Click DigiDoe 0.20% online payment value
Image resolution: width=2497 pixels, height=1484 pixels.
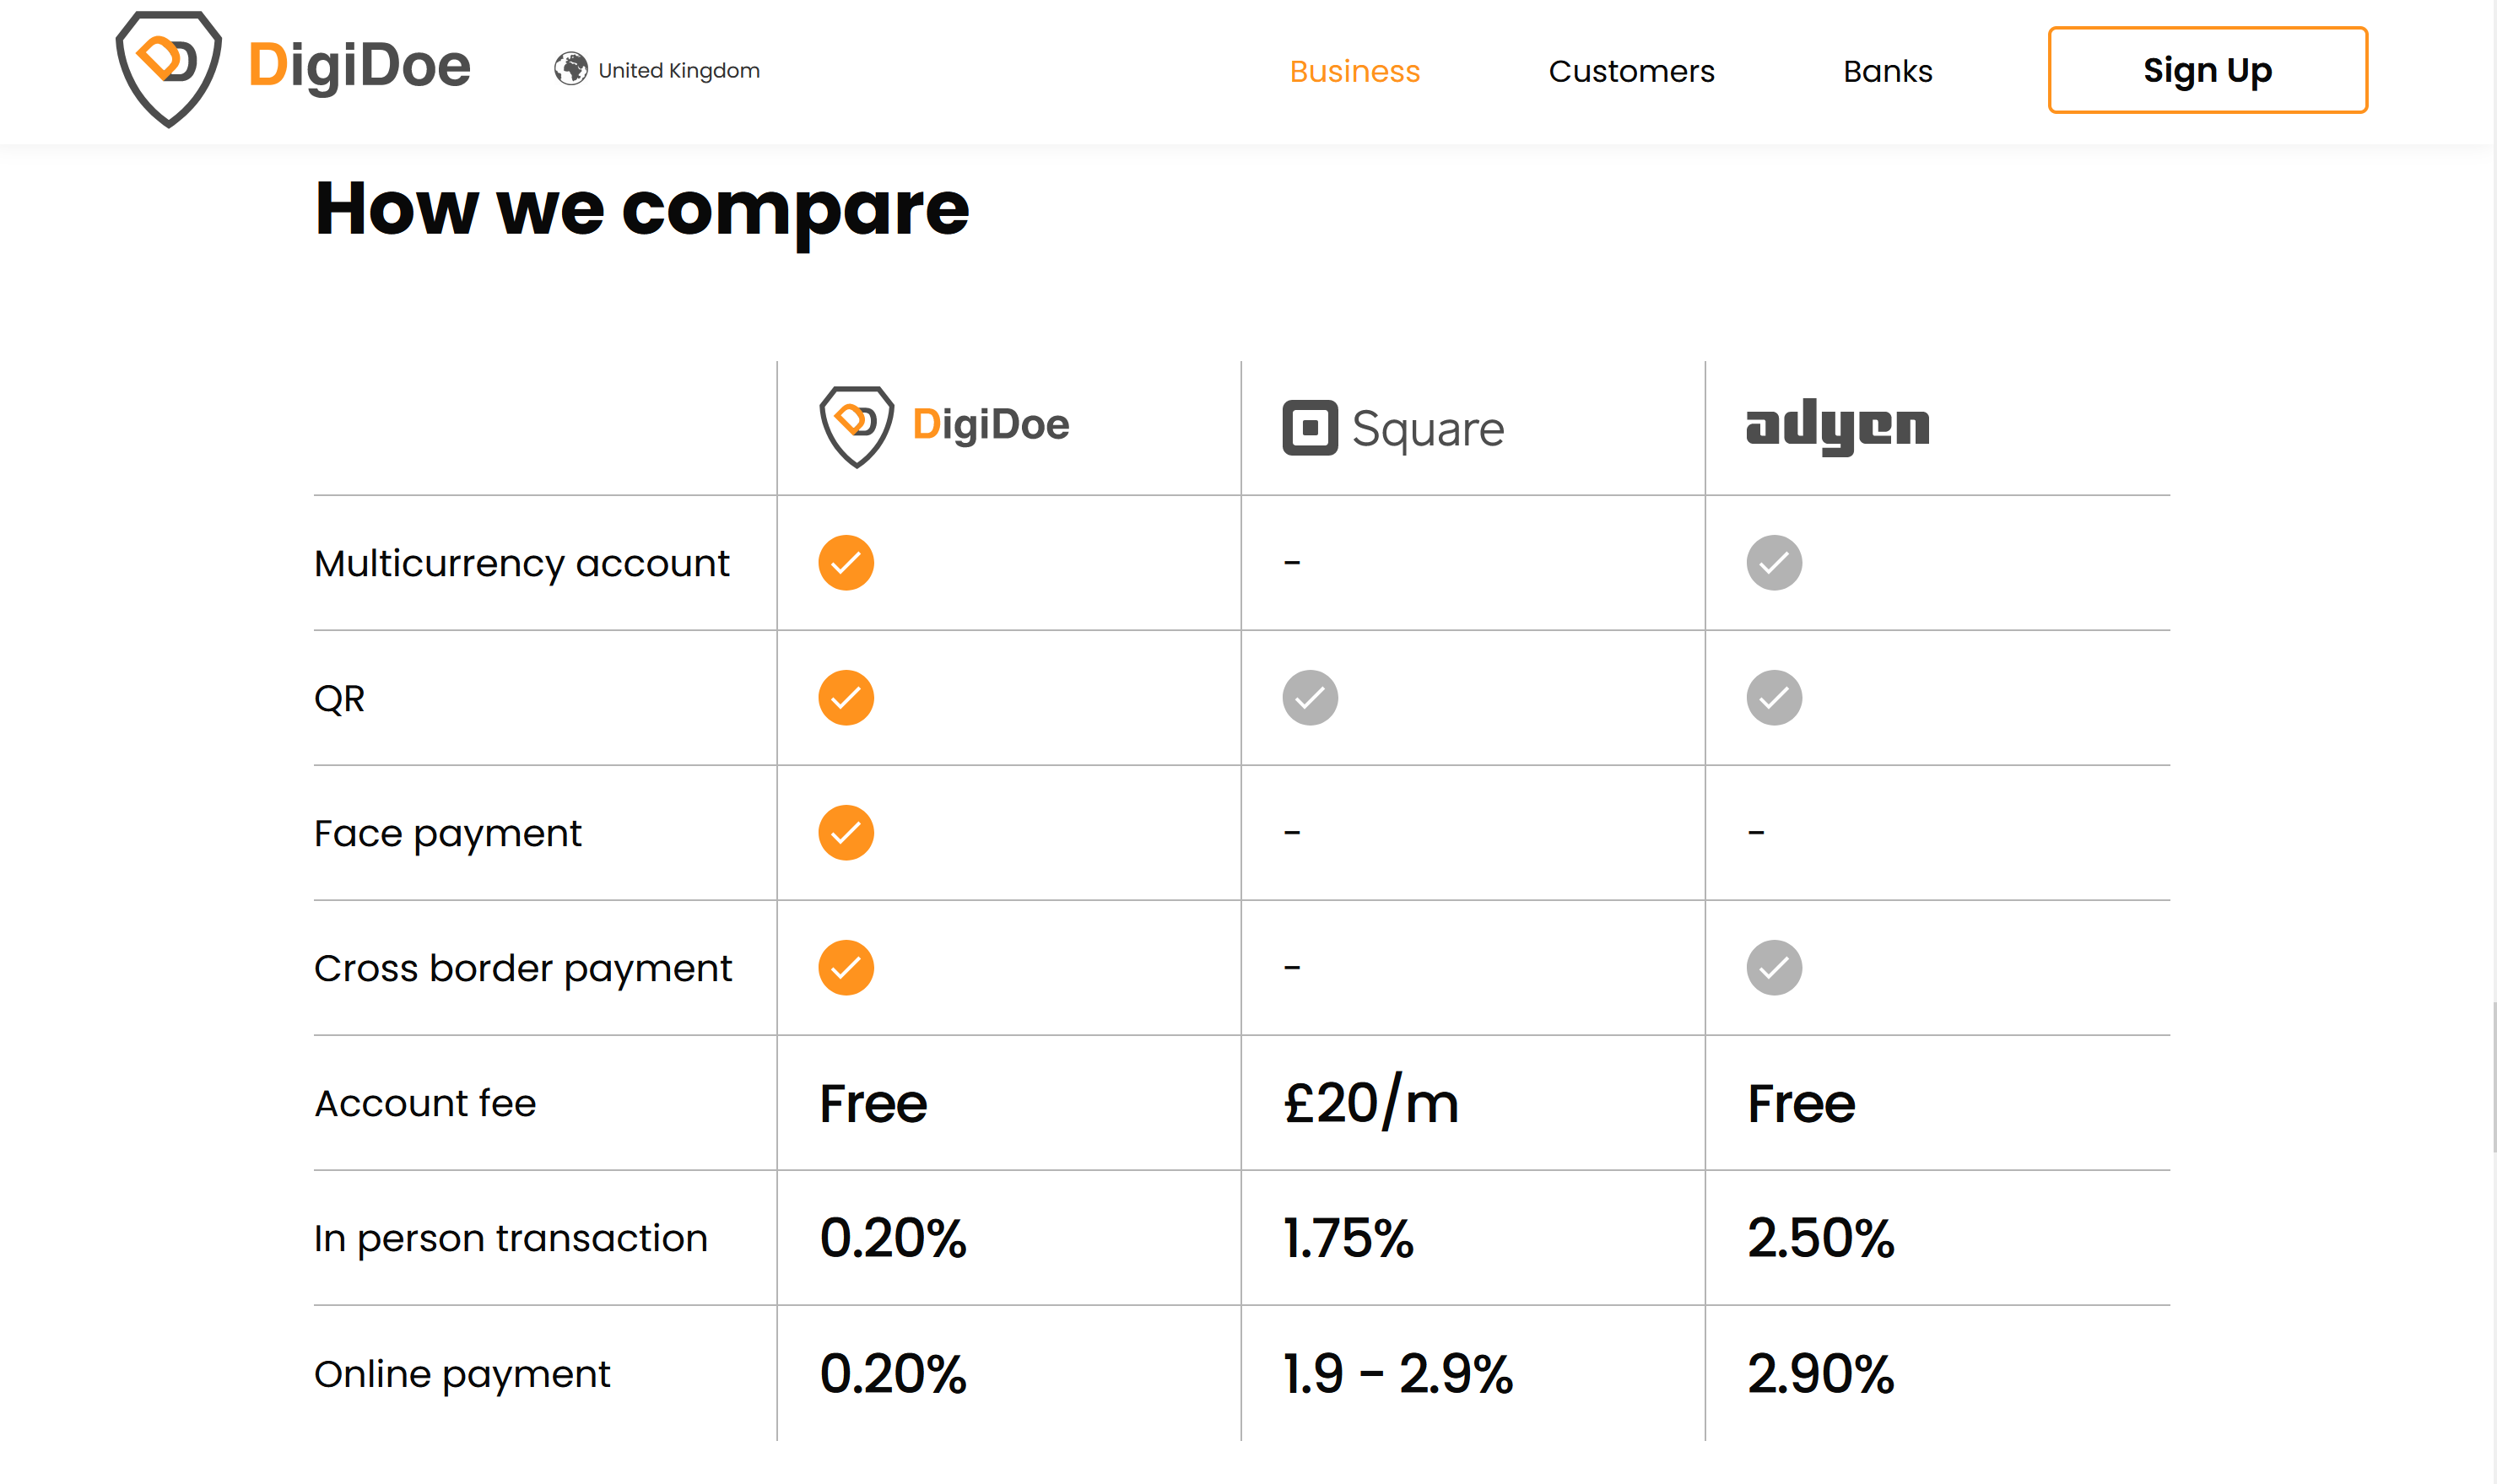coord(893,1373)
